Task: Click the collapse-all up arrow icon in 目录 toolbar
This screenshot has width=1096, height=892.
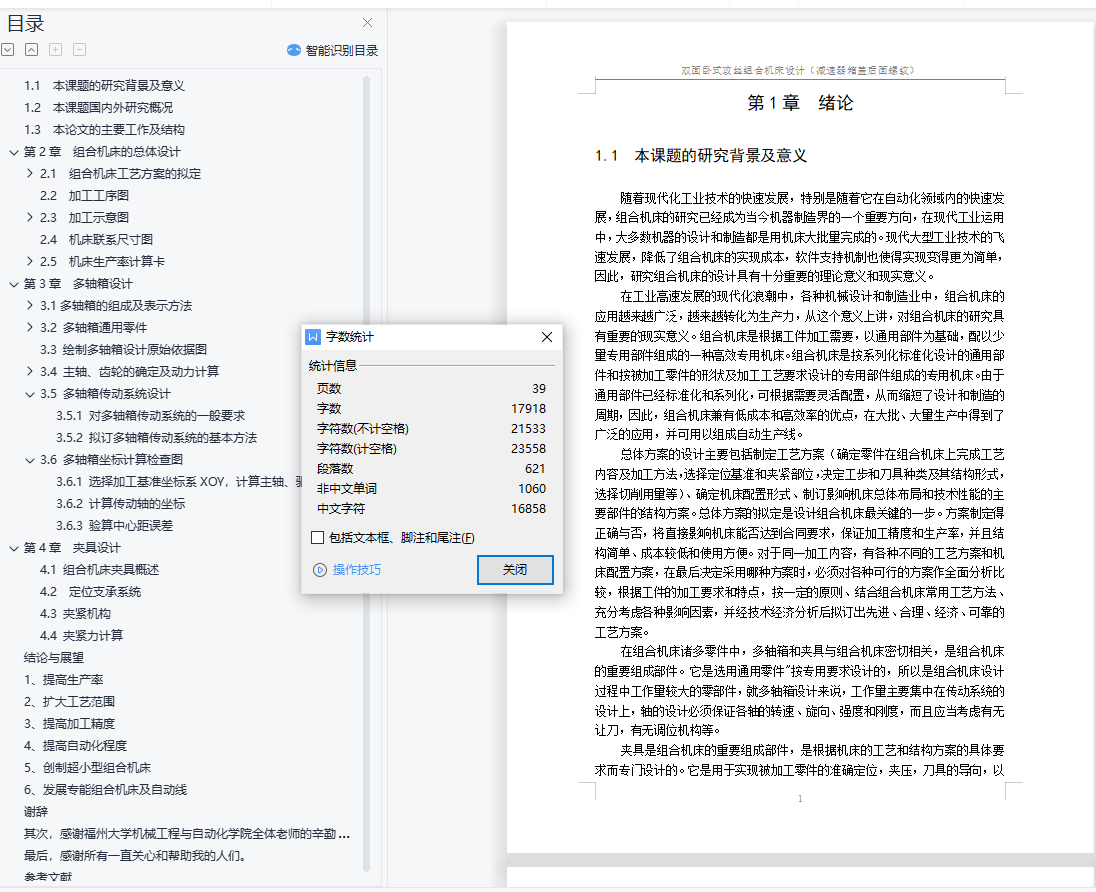Action: (x=31, y=50)
